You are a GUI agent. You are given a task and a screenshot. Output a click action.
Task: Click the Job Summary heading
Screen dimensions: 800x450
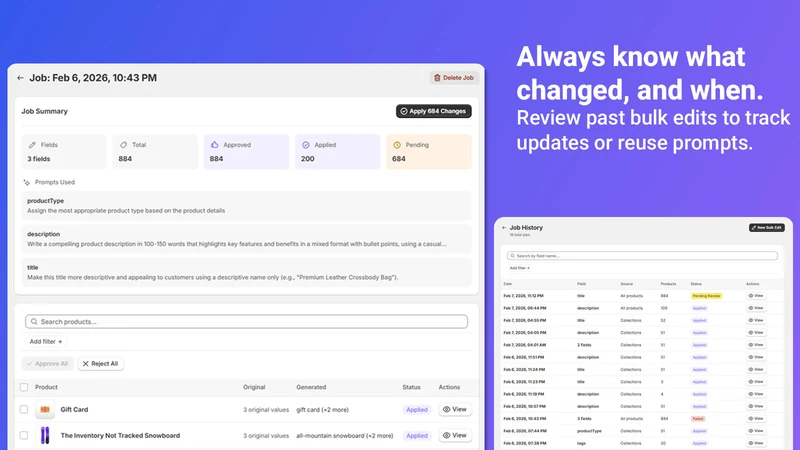pos(44,111)
